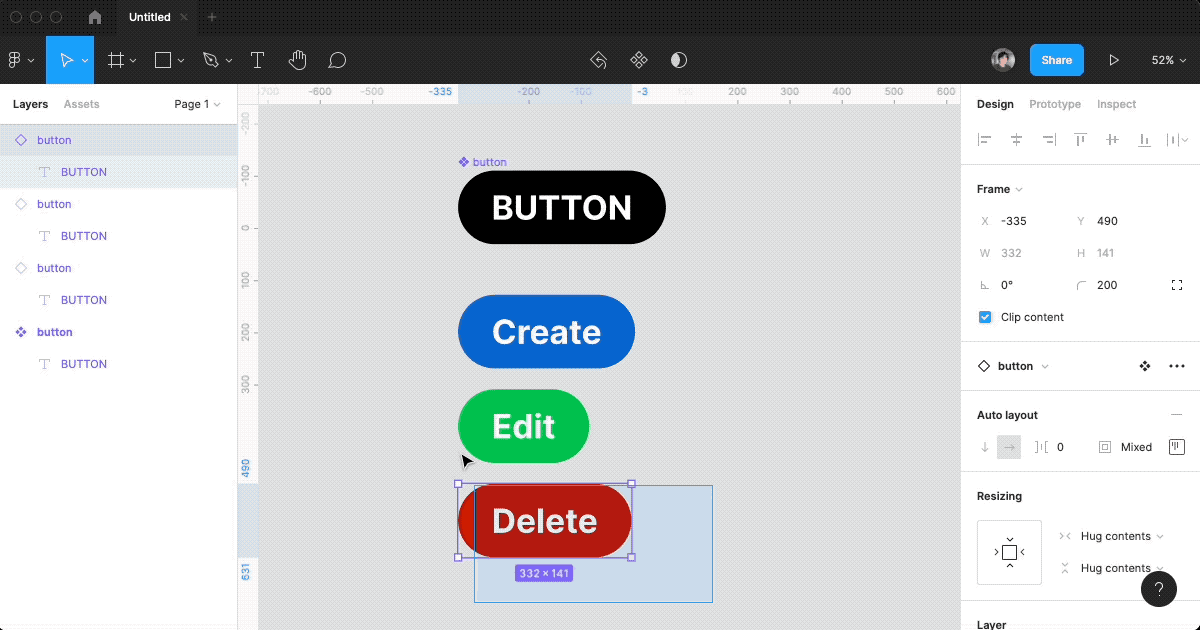Click the Share button
The width and height of the screenshot is (1200, 630).
(x=1056, y=60)
